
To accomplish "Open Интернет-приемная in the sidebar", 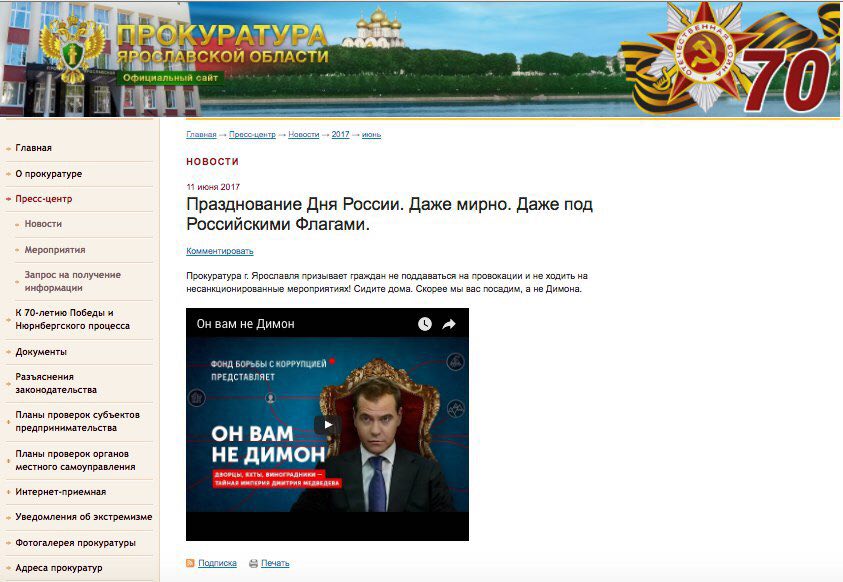I will tap(61, 492).
